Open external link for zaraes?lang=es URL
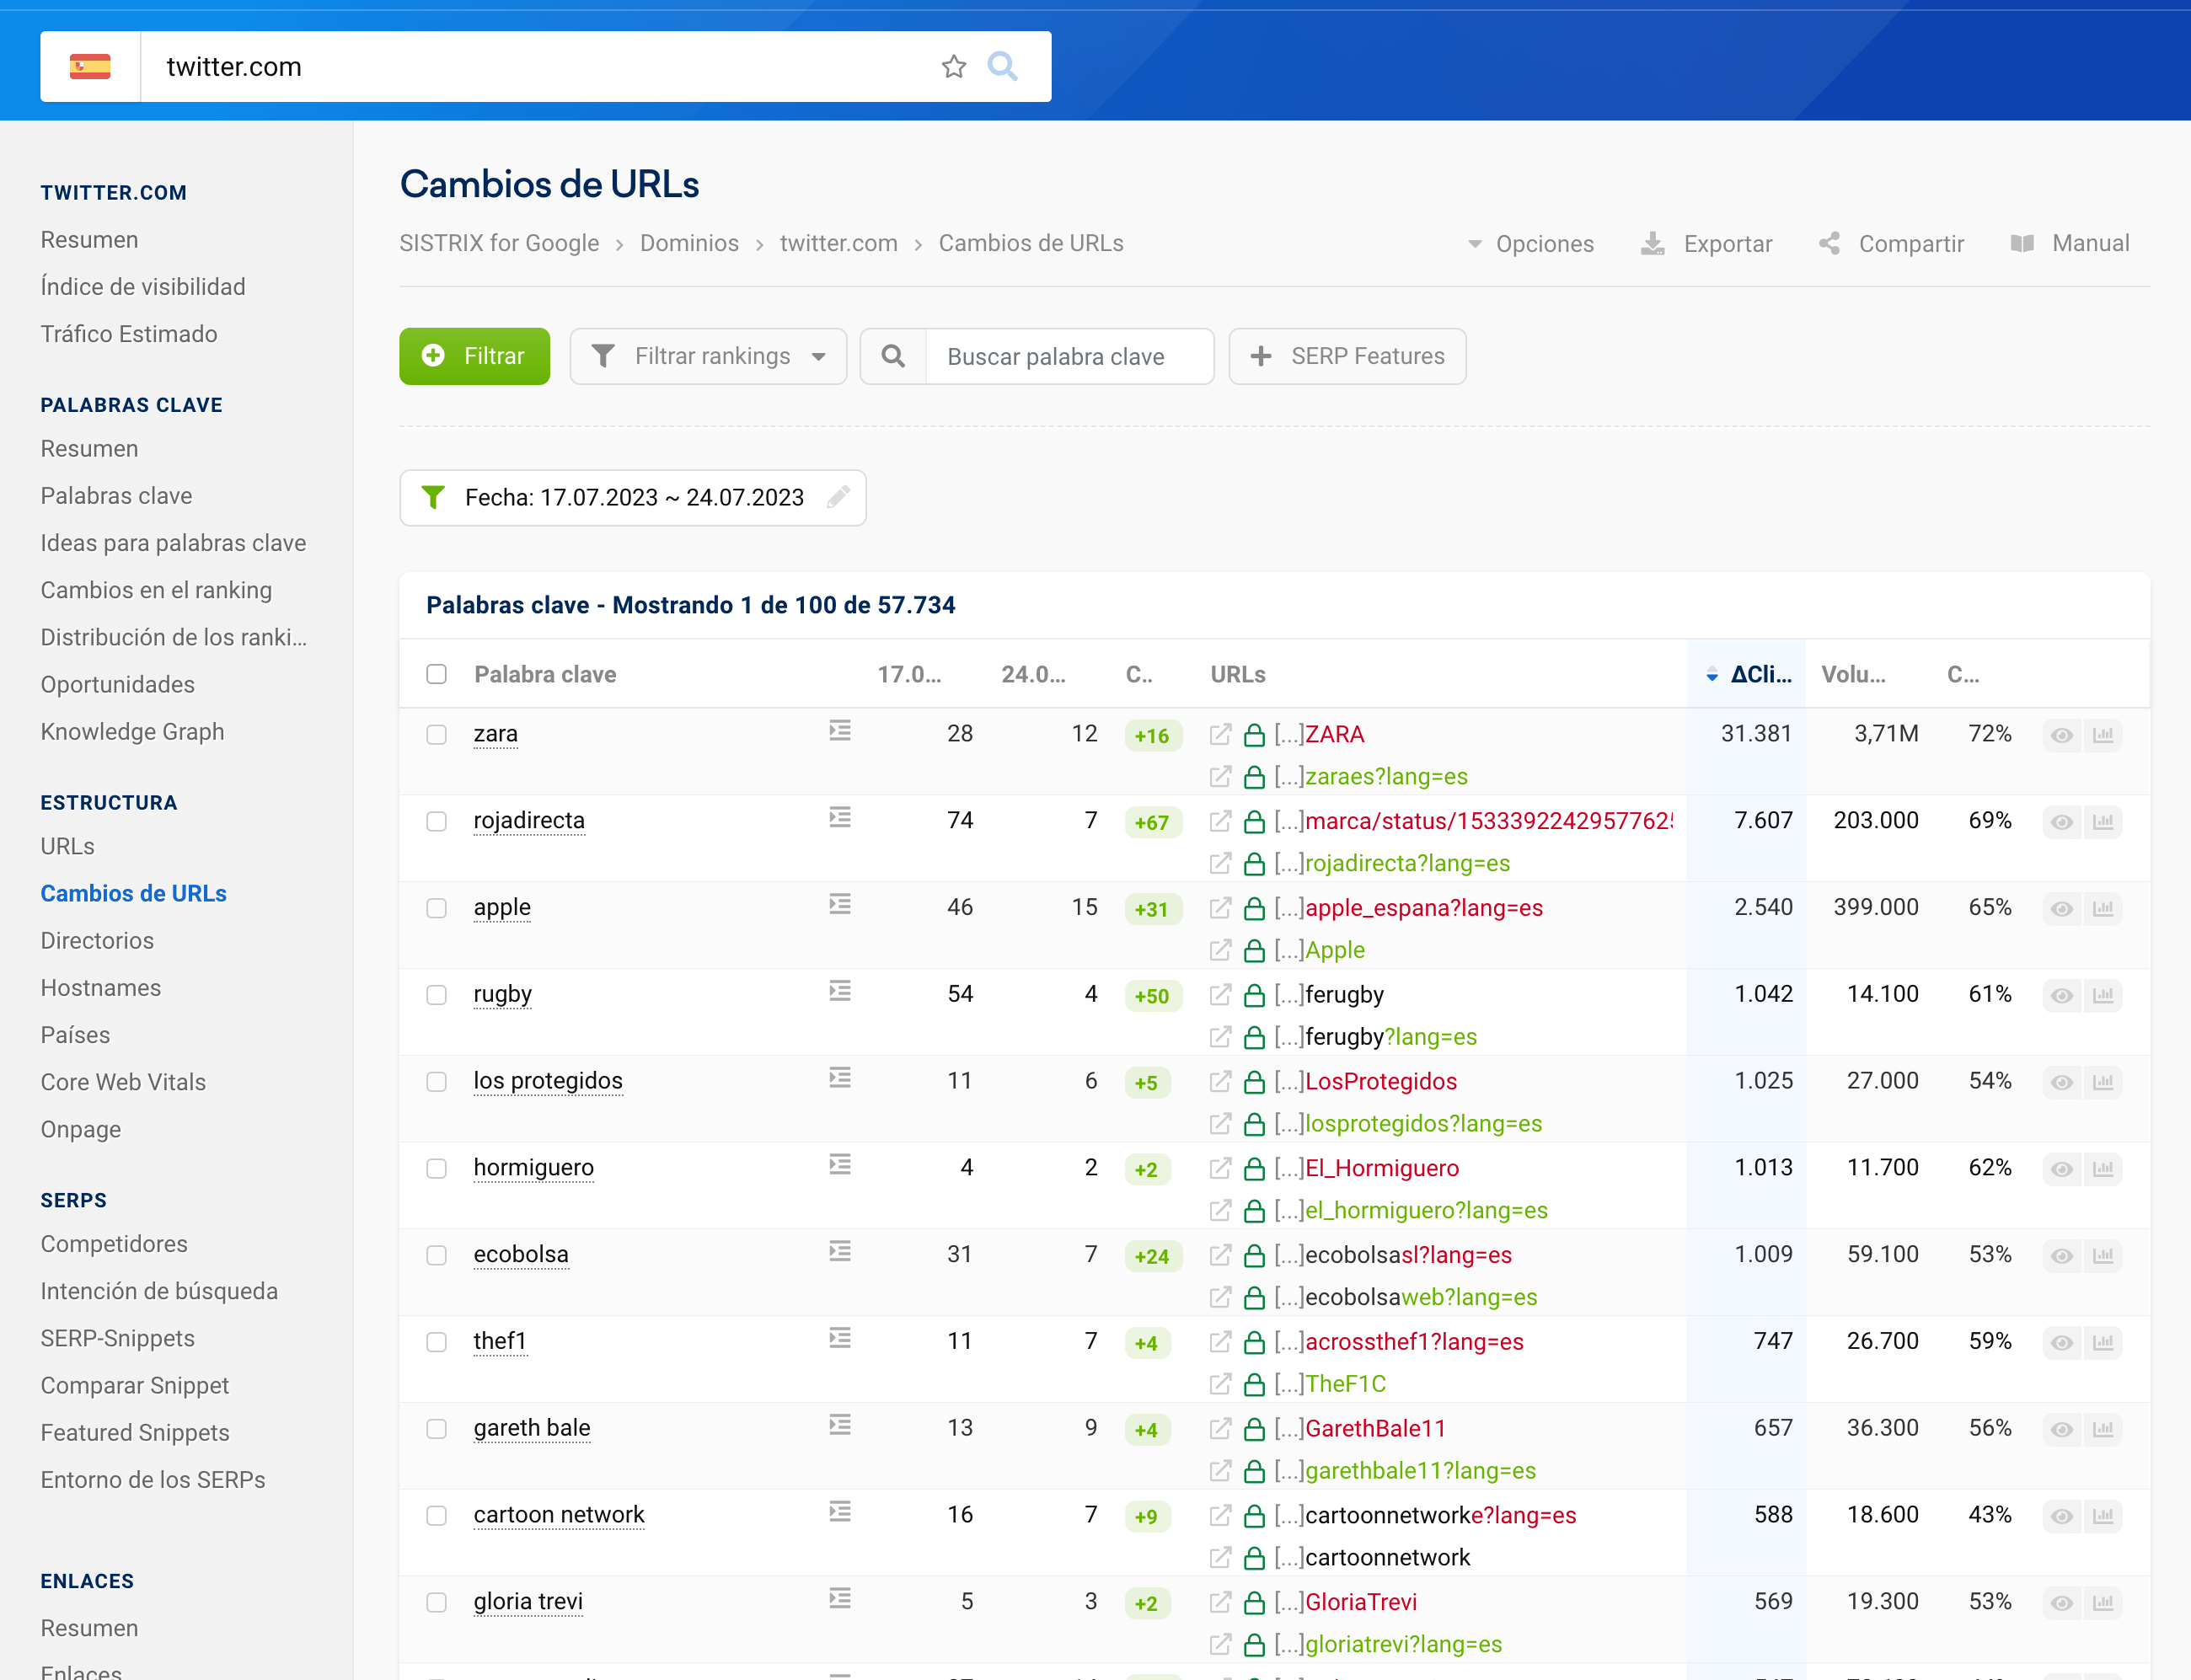Screen dimensions: 2191x1680 [x=1220, y=777]
